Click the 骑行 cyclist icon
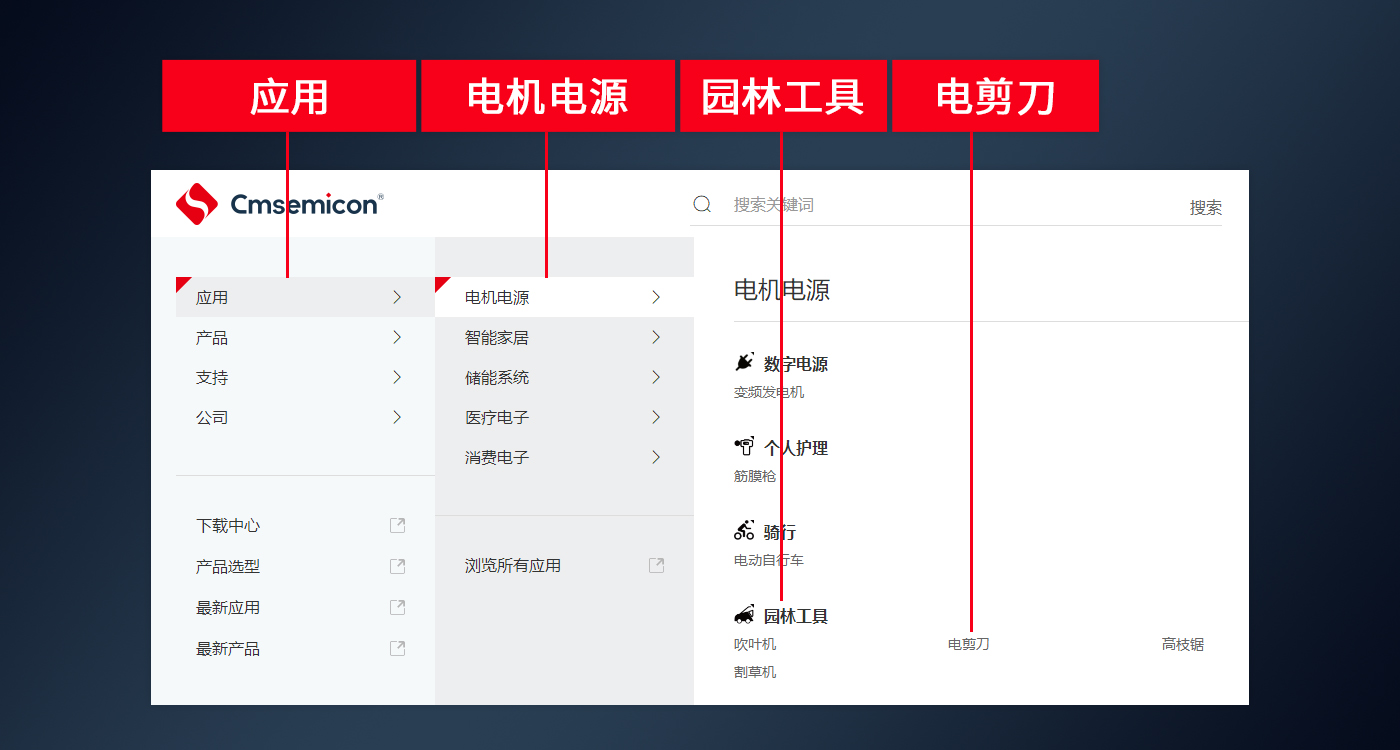Image resolution: width=1400 pixels, height=750 pixels. [744, 530]
